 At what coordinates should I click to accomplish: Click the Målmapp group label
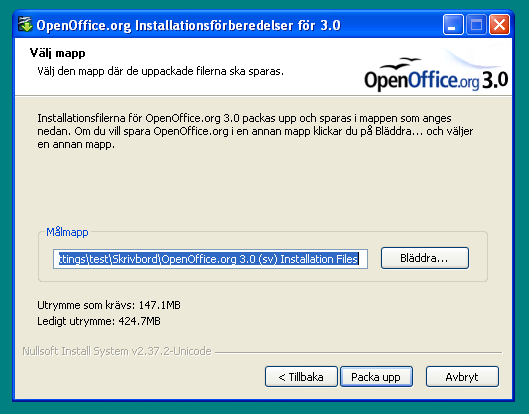tap(67, 232)
